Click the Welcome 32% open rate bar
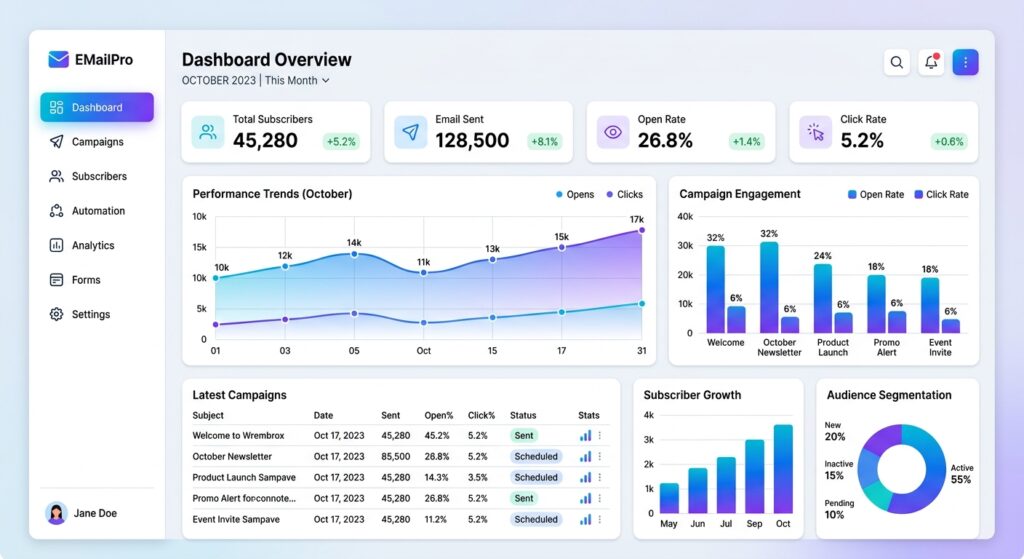The image size is (1024, 559). 716,289
